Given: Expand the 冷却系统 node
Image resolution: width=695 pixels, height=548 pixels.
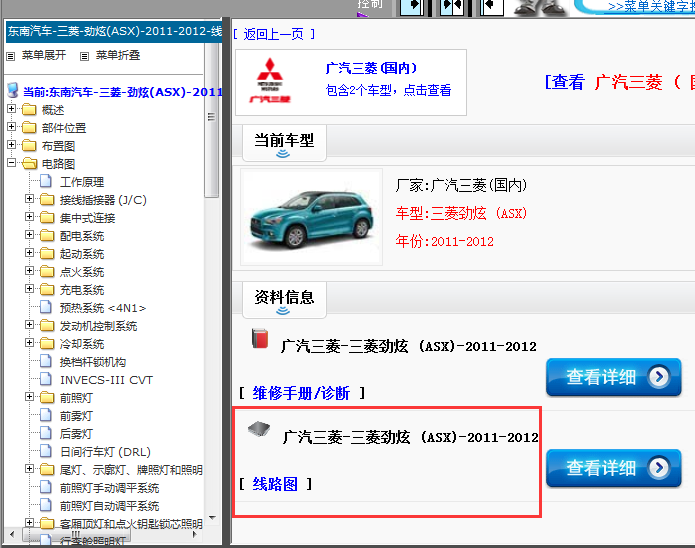Looking at the screenshot, I should click(29, 343).
